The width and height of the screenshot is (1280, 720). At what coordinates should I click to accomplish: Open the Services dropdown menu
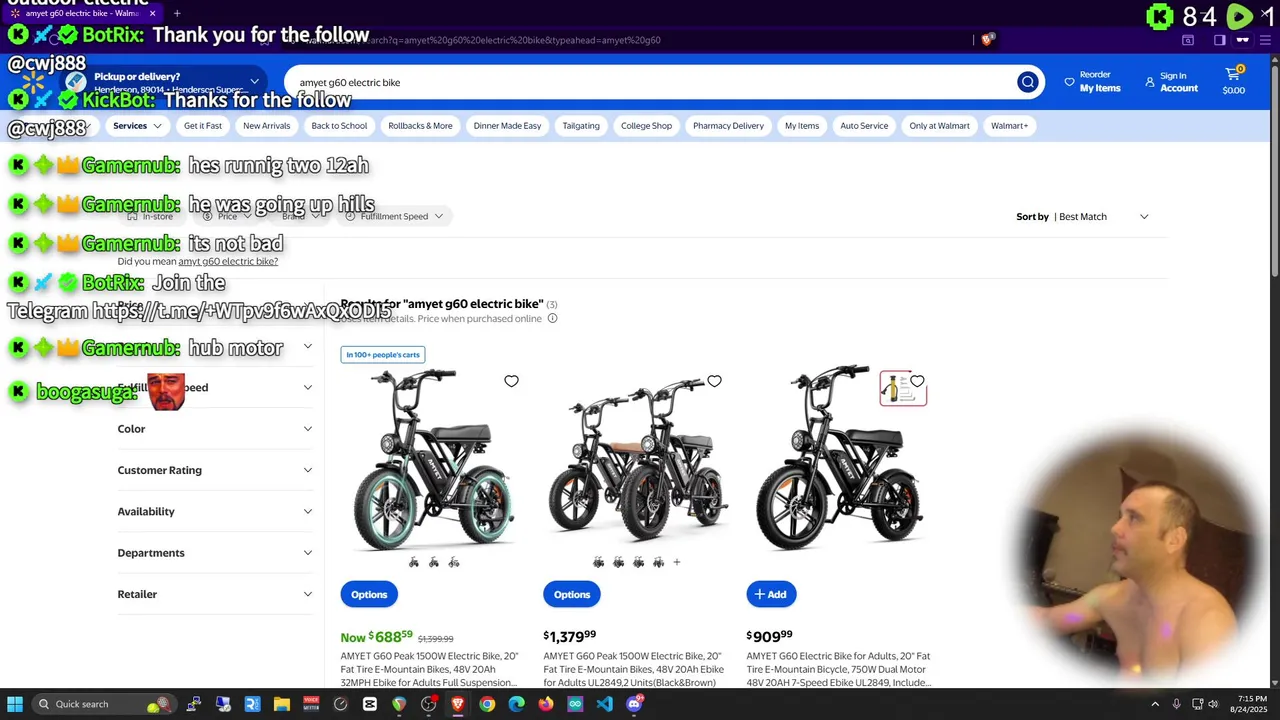click(x=137, y=126)
